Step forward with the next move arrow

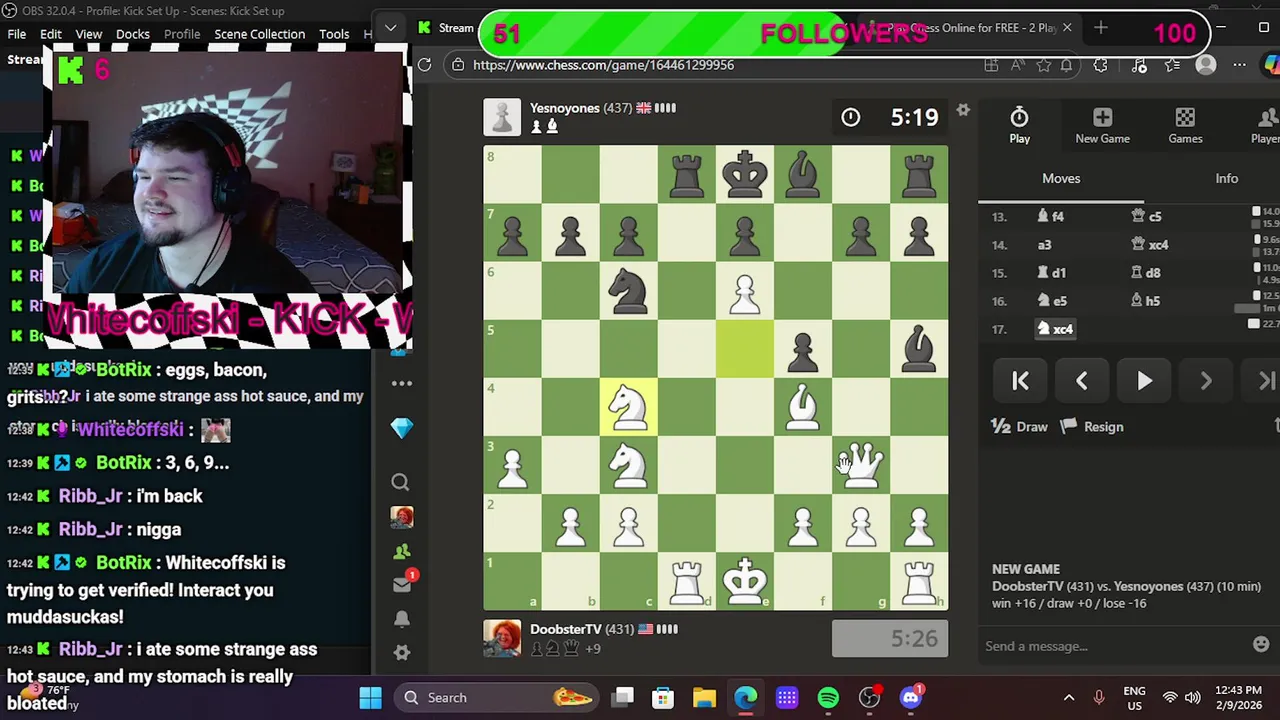pyautogui.click(x=1206, y=381)
